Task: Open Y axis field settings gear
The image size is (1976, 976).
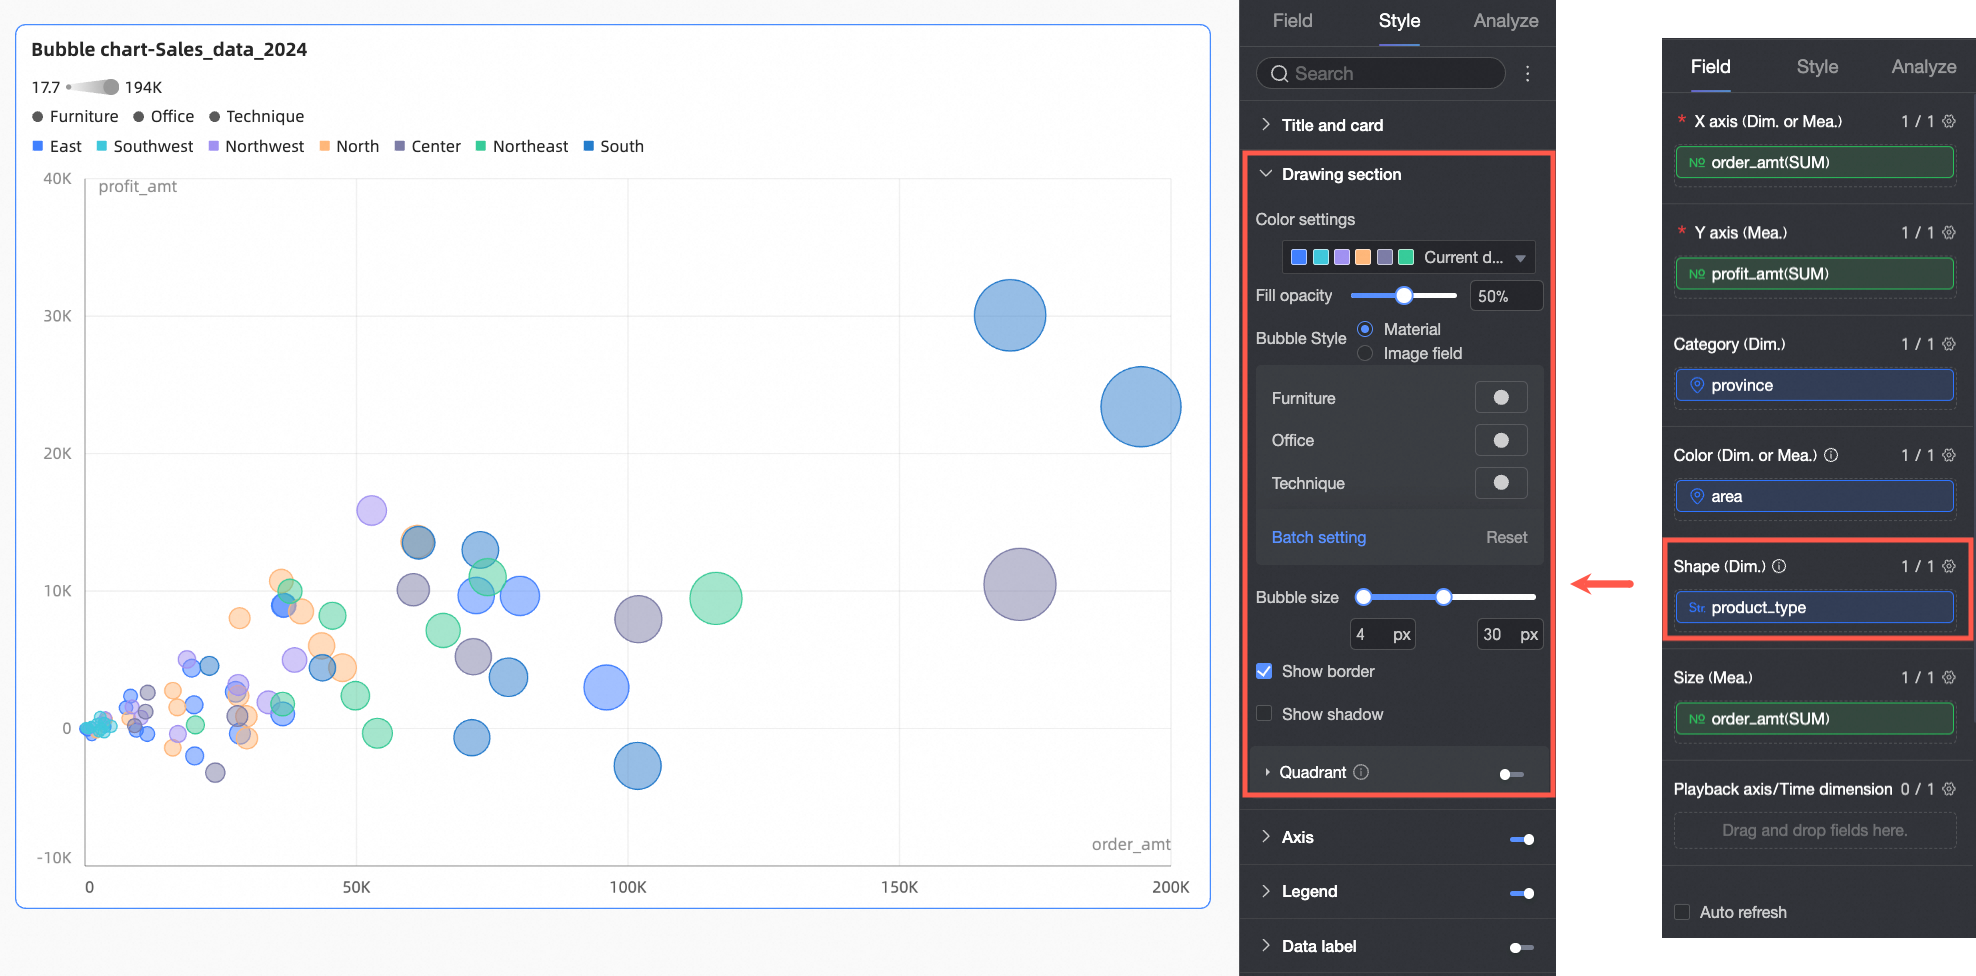Action: [x=1949, y=232]
